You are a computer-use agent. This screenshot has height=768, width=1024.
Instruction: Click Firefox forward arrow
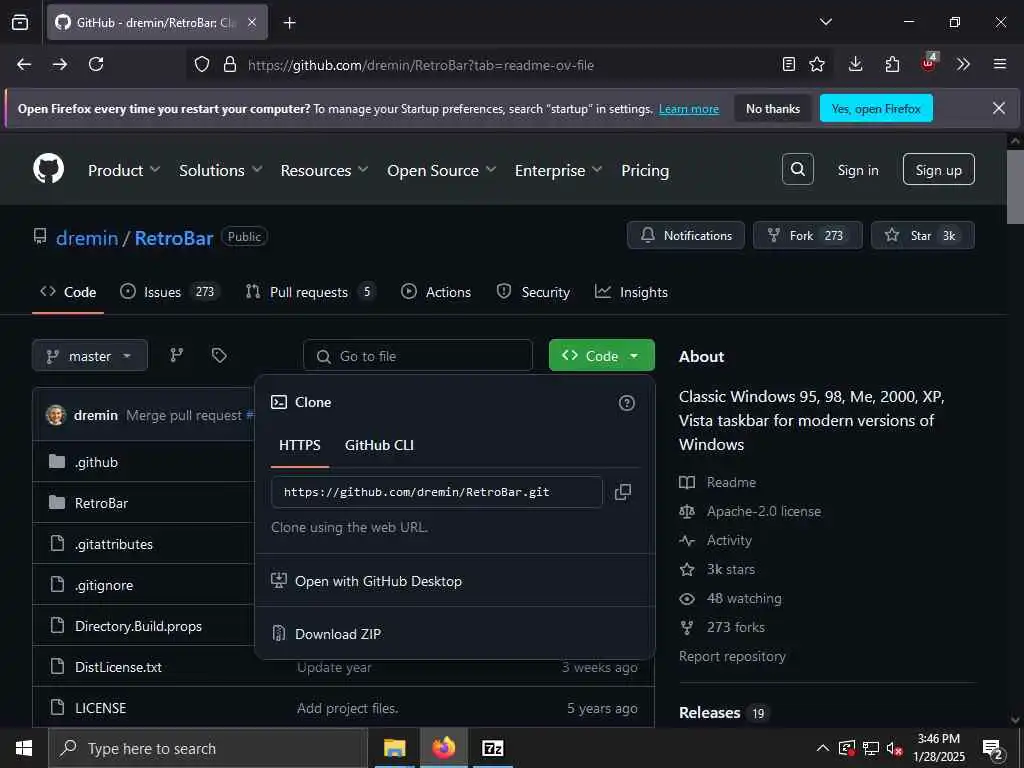pos(60,64)
